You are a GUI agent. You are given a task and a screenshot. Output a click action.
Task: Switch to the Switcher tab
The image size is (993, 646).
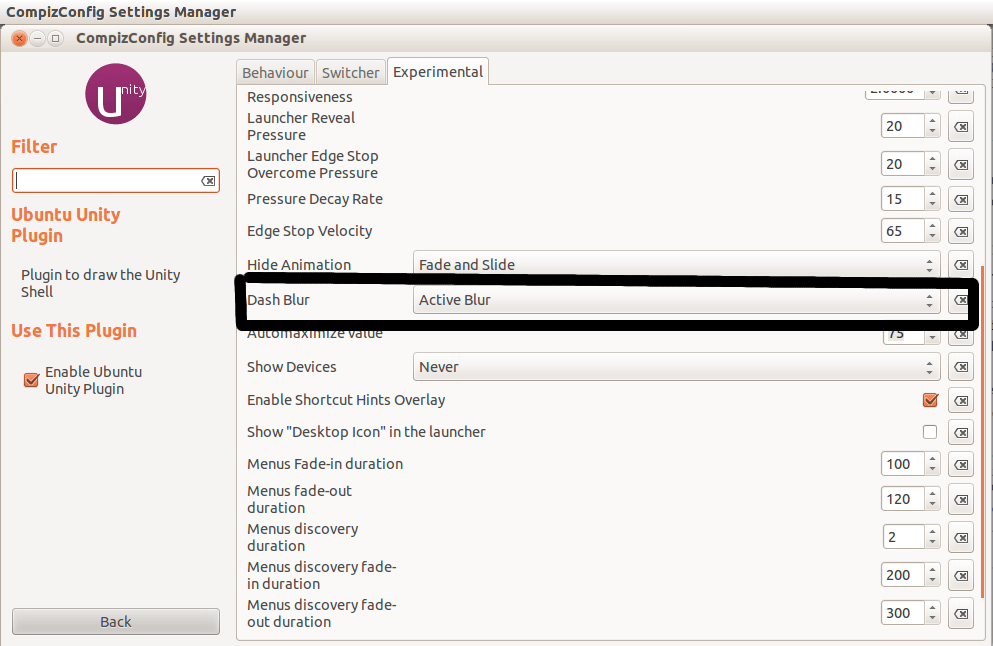(x=350, y=73)
